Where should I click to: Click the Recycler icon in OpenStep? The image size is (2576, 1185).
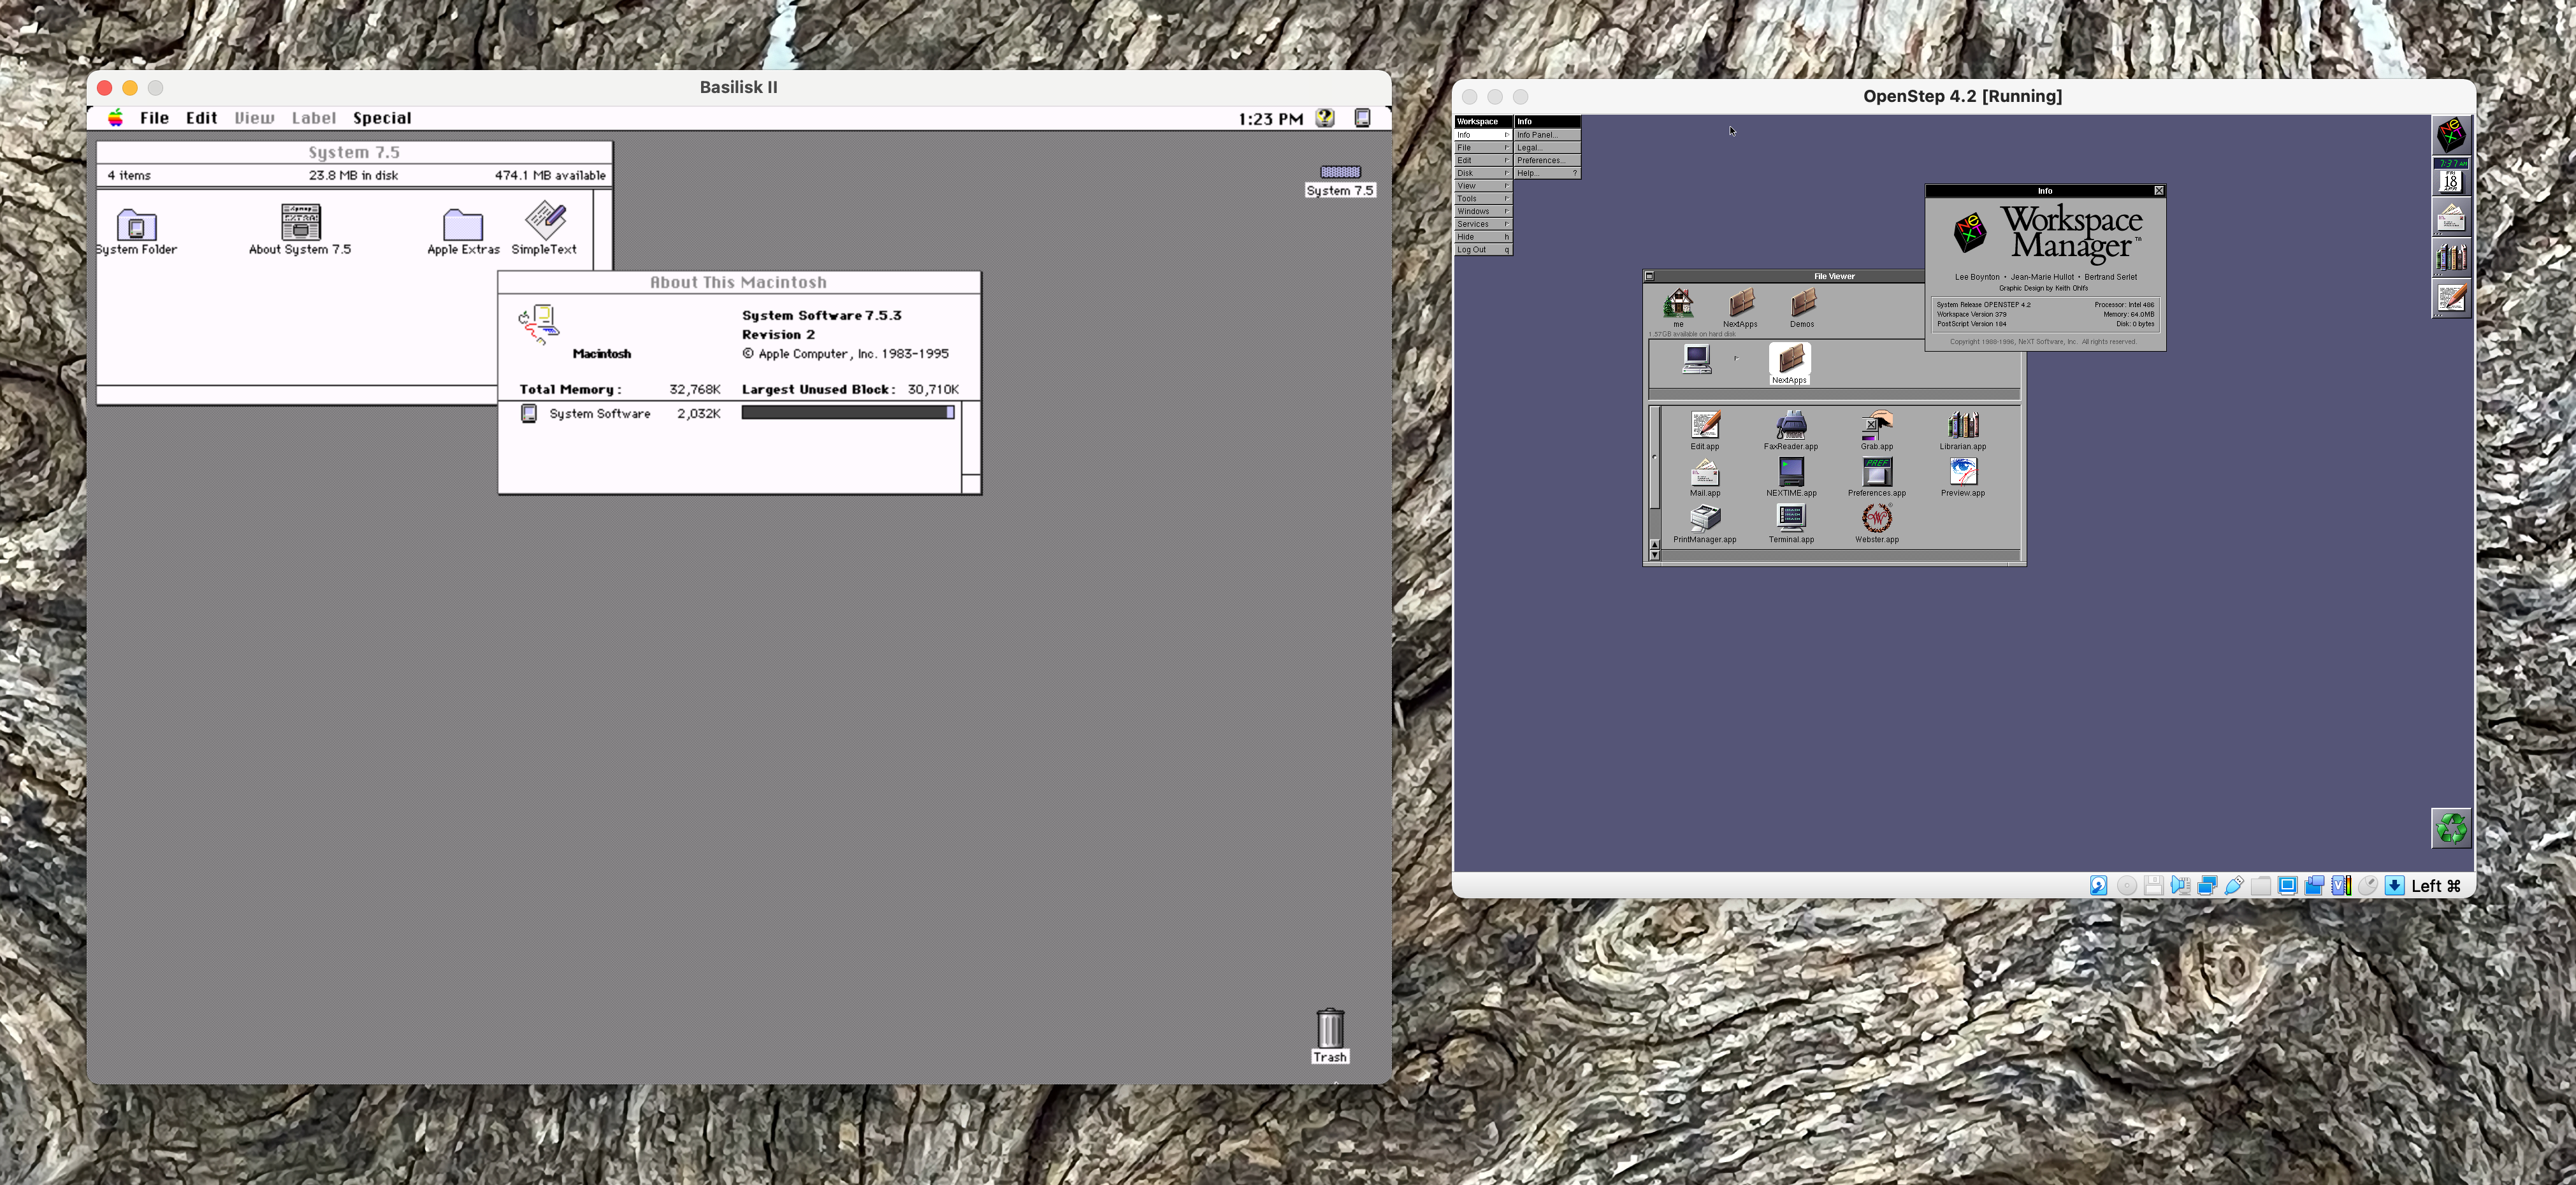2451,828
